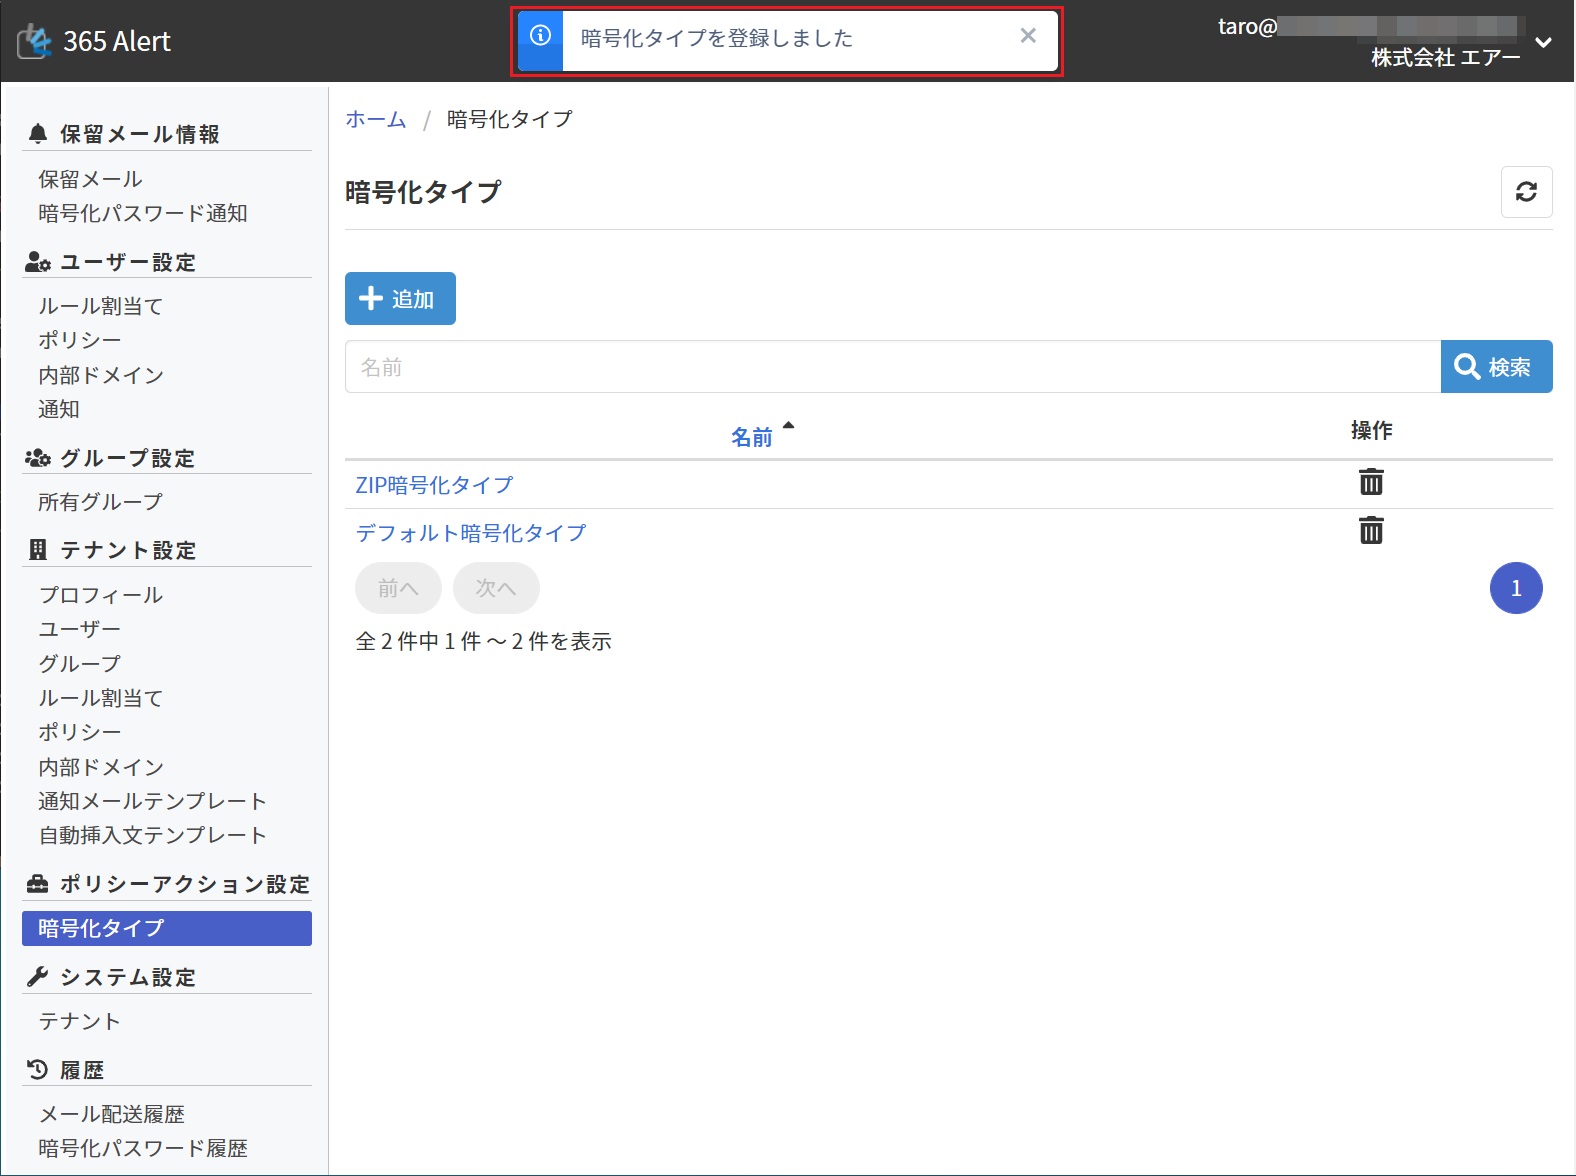The width and height of the screenshot is (1576, 1176).
Task: Open 通知メールテンプレート sidebar item
Action: [152, 801]
